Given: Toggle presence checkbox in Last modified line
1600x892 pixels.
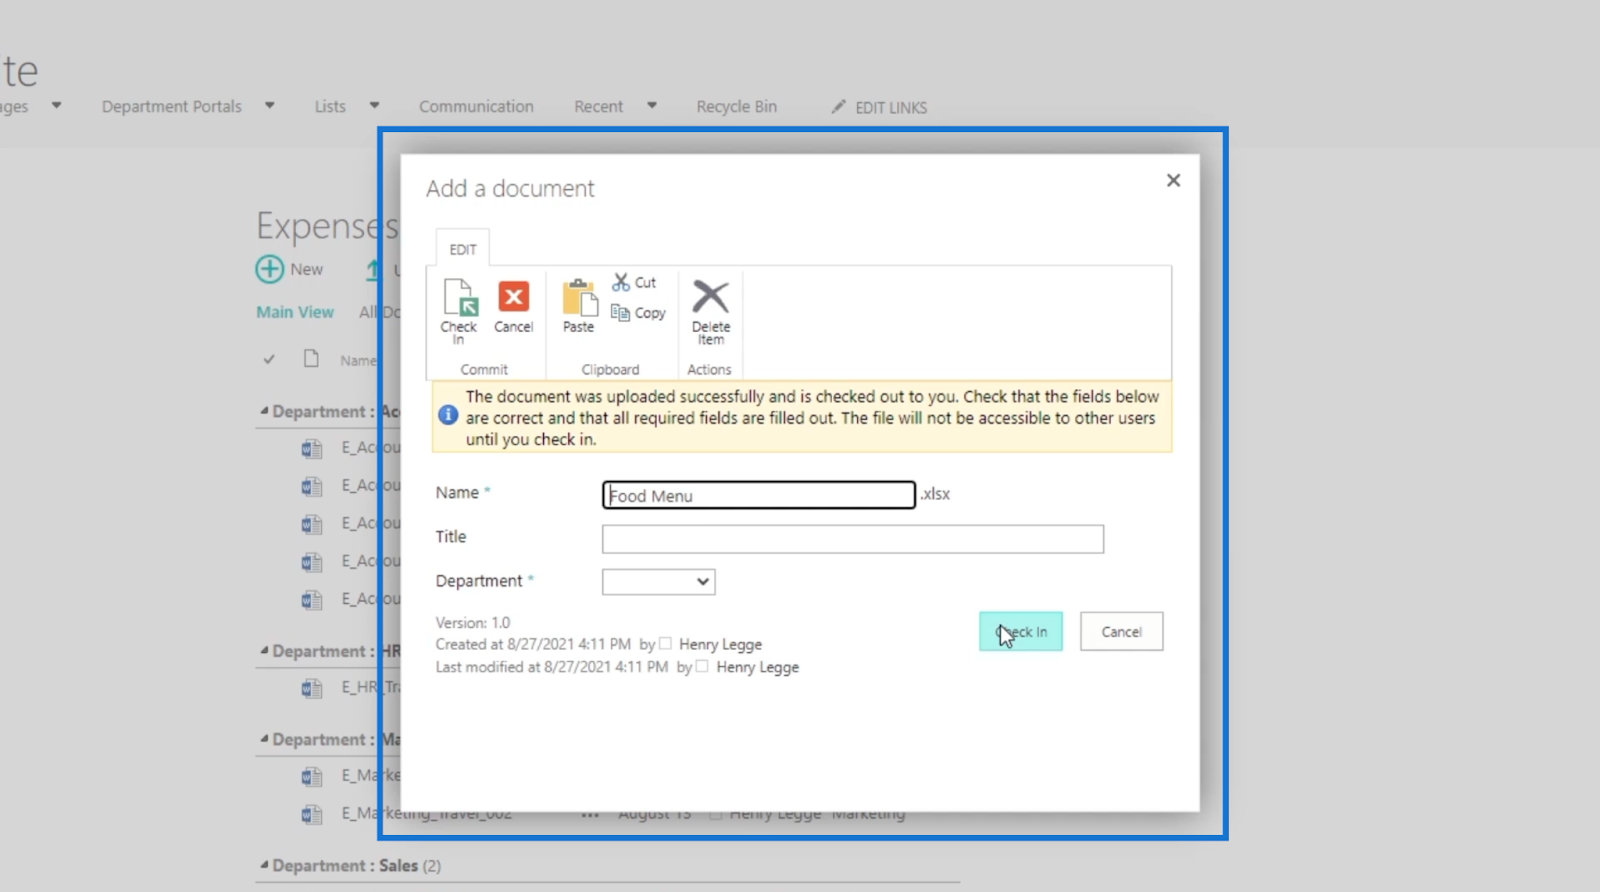Looking at the screenshot, I should pos(702,666).
